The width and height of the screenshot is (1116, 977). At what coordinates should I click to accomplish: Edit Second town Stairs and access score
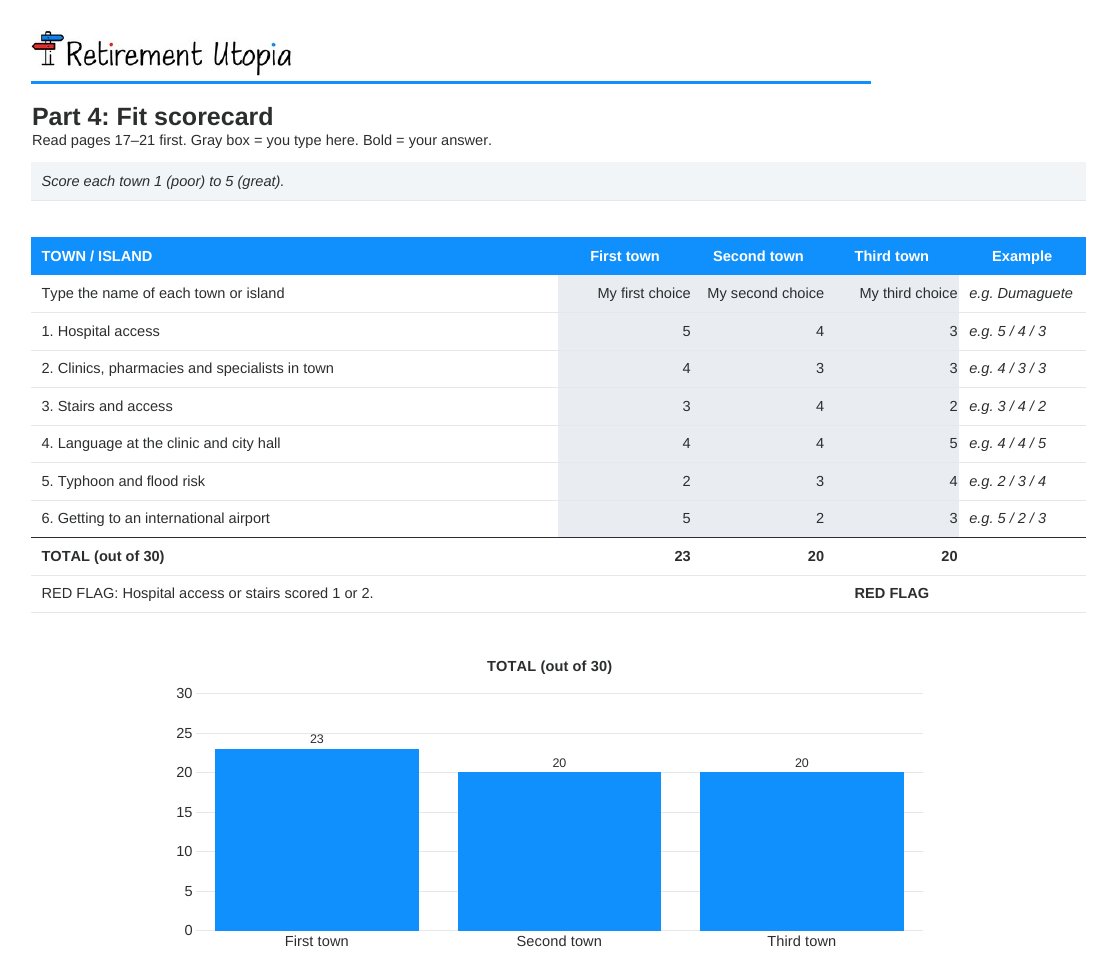point(759,406)
